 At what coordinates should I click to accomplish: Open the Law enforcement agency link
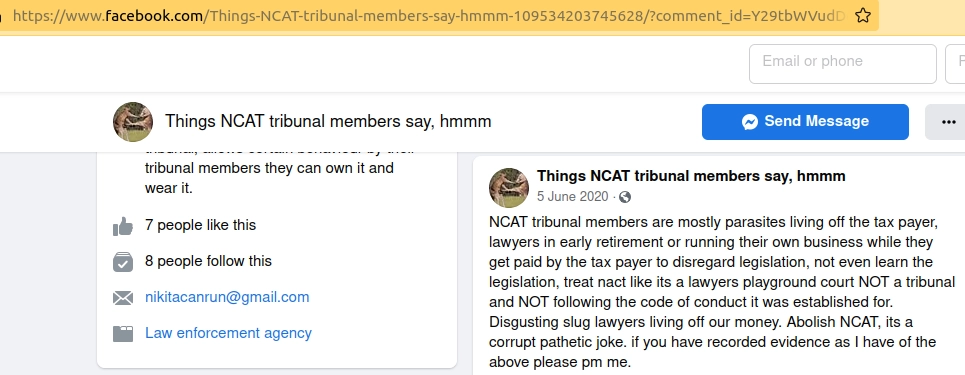[x=228, y=333]
